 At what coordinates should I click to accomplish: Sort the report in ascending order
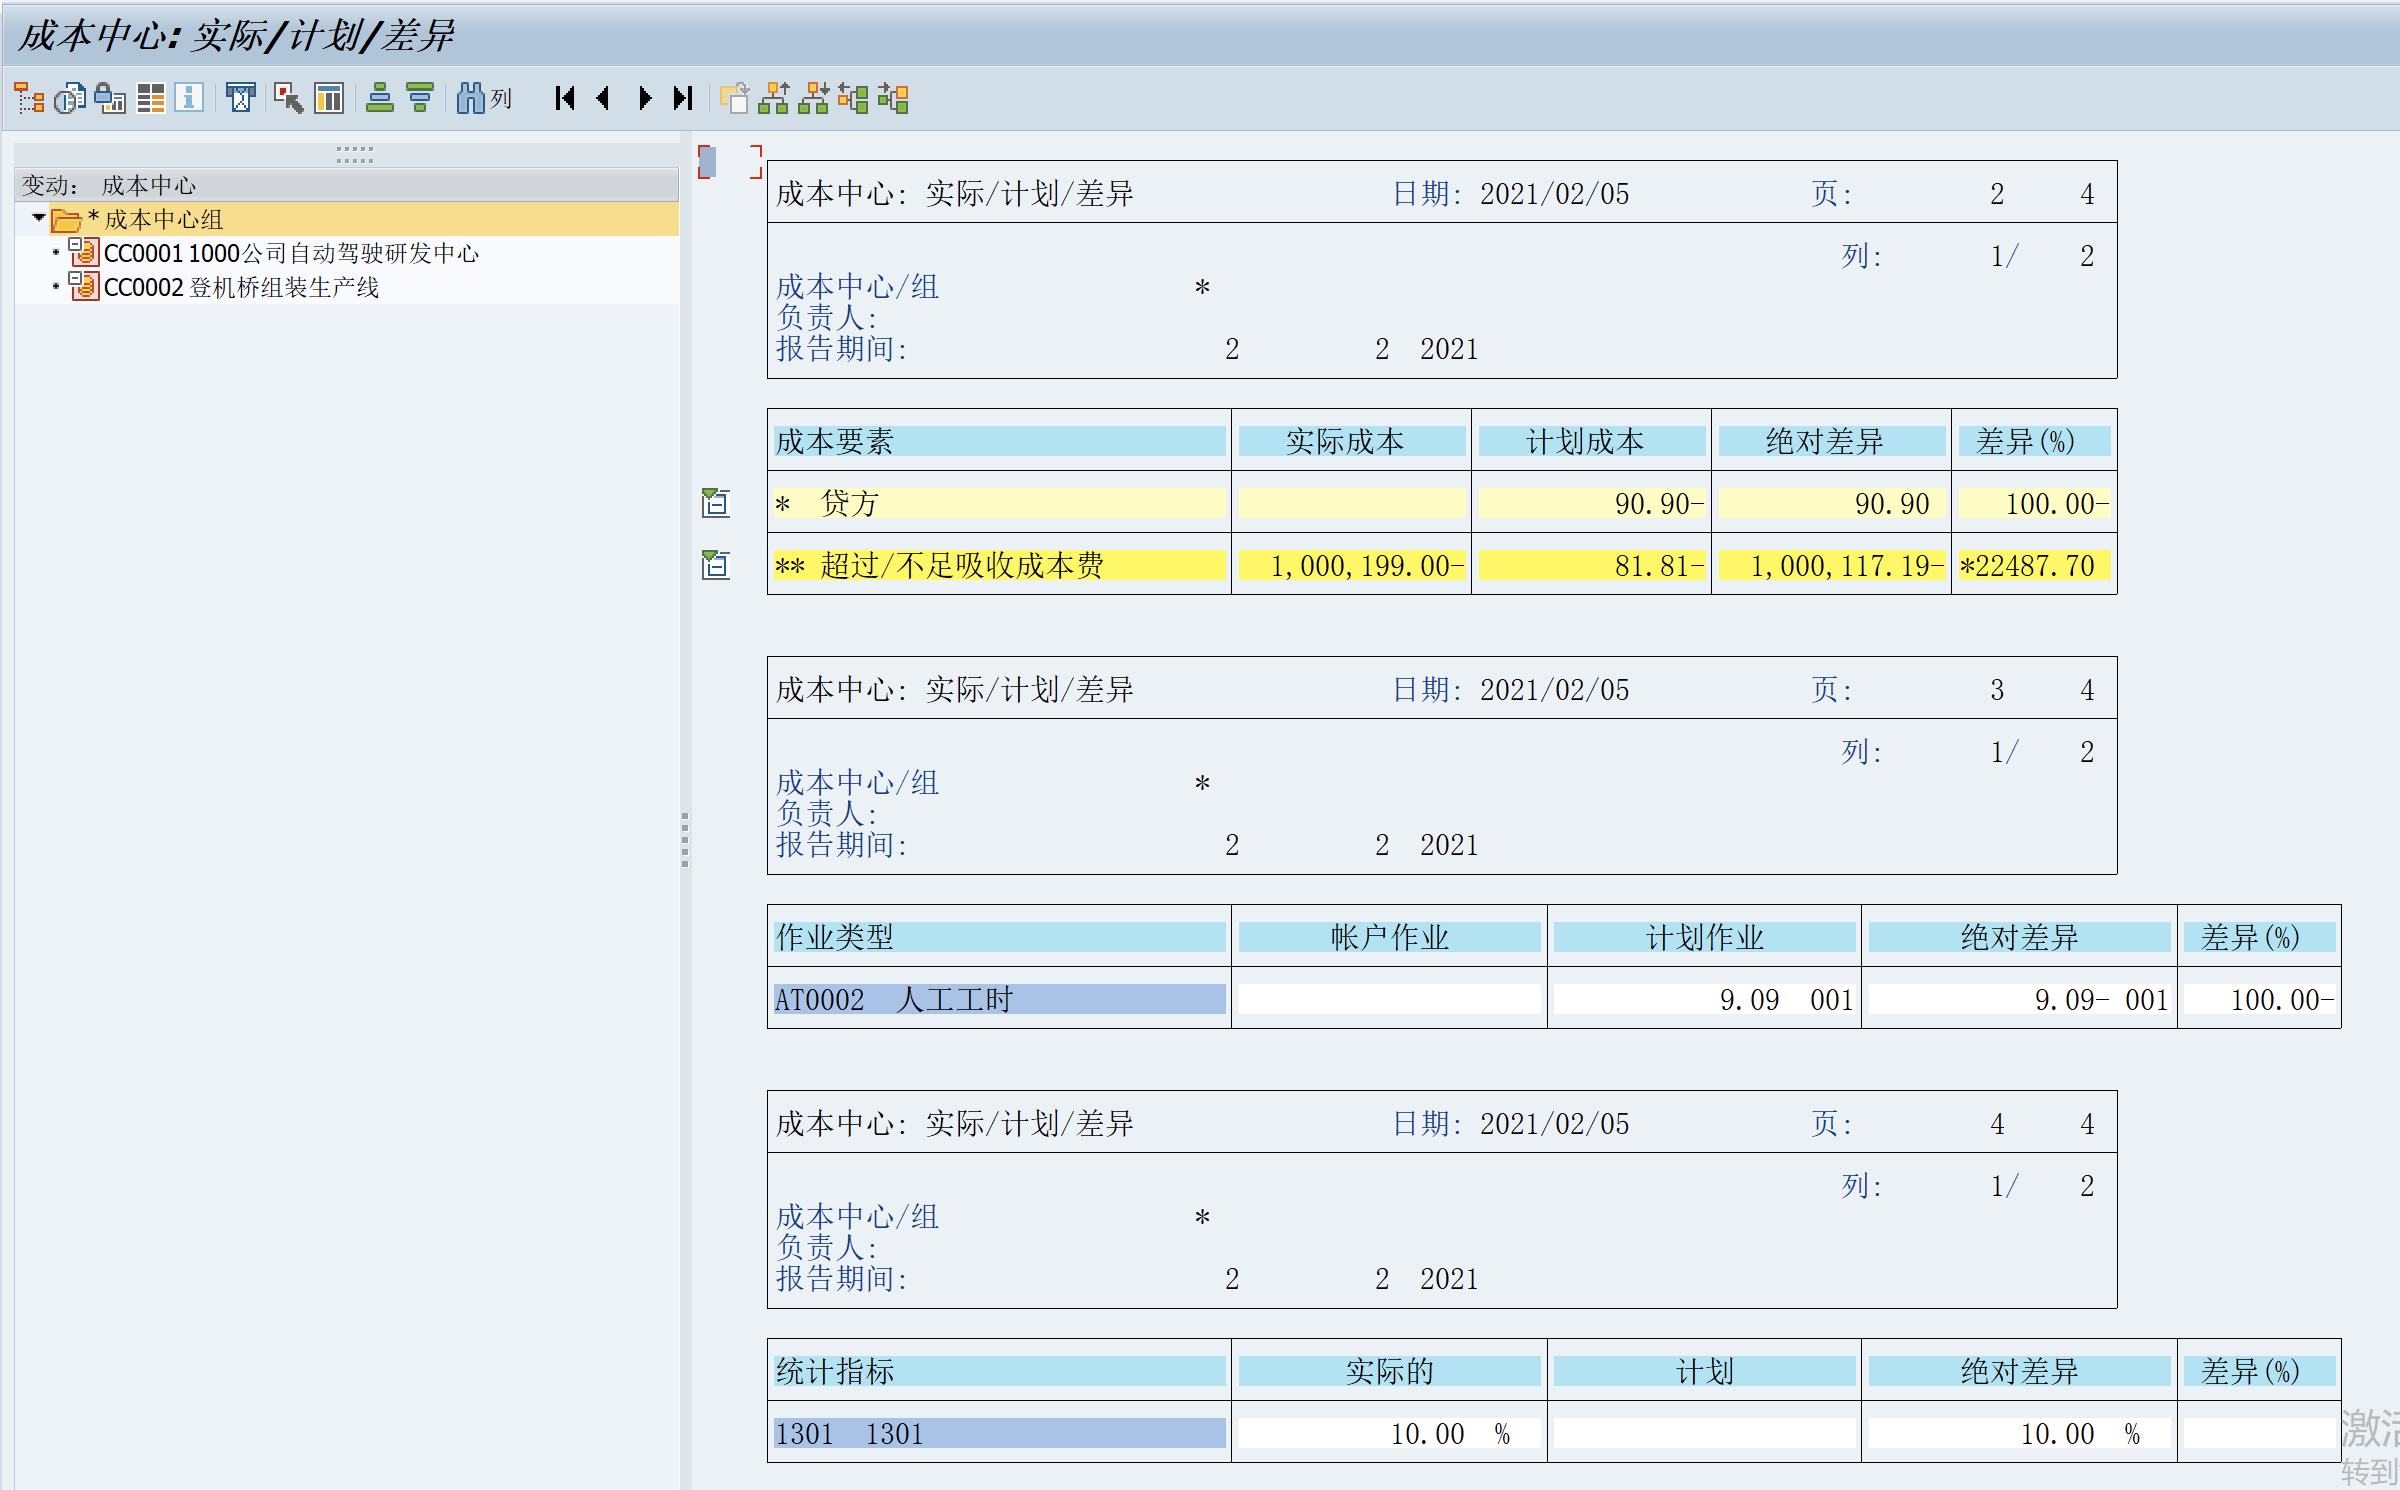coord(379,98)
